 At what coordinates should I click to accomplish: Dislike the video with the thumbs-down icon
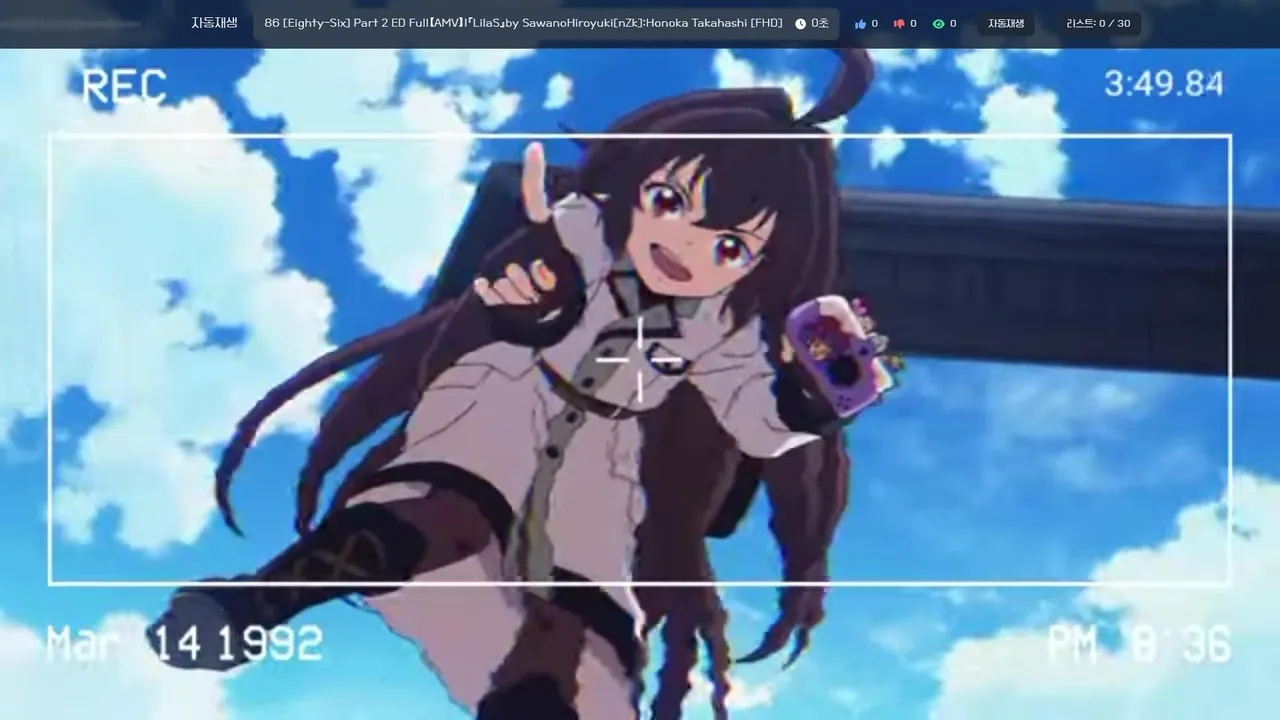click(899, 24)
